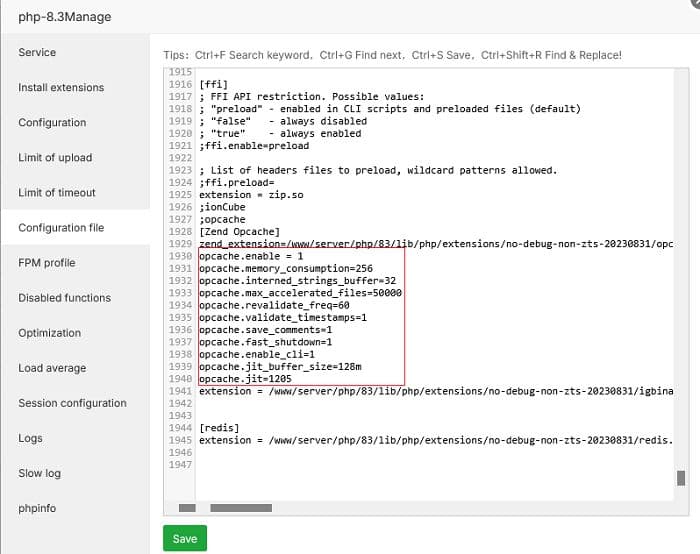Click the '"true" - always enabled' comment line
The width and height of the screenshot is (700, 554).
coord(280,133)
